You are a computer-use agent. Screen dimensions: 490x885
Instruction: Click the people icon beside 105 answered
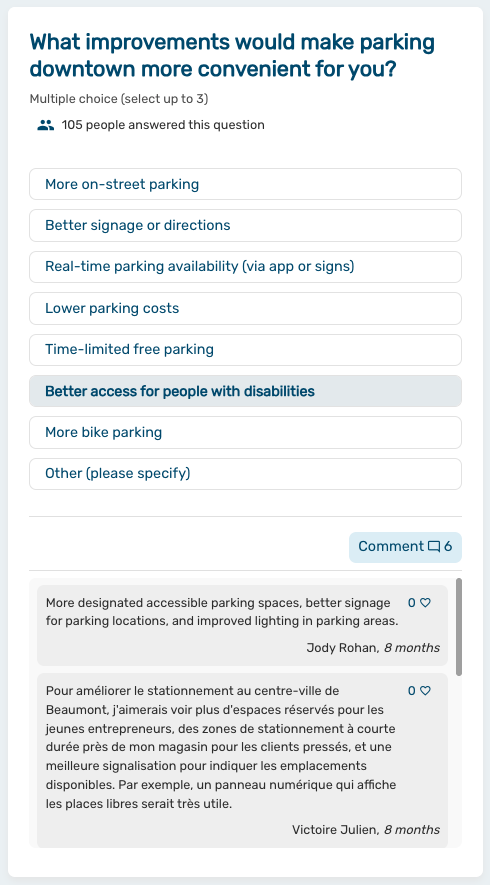46,125
